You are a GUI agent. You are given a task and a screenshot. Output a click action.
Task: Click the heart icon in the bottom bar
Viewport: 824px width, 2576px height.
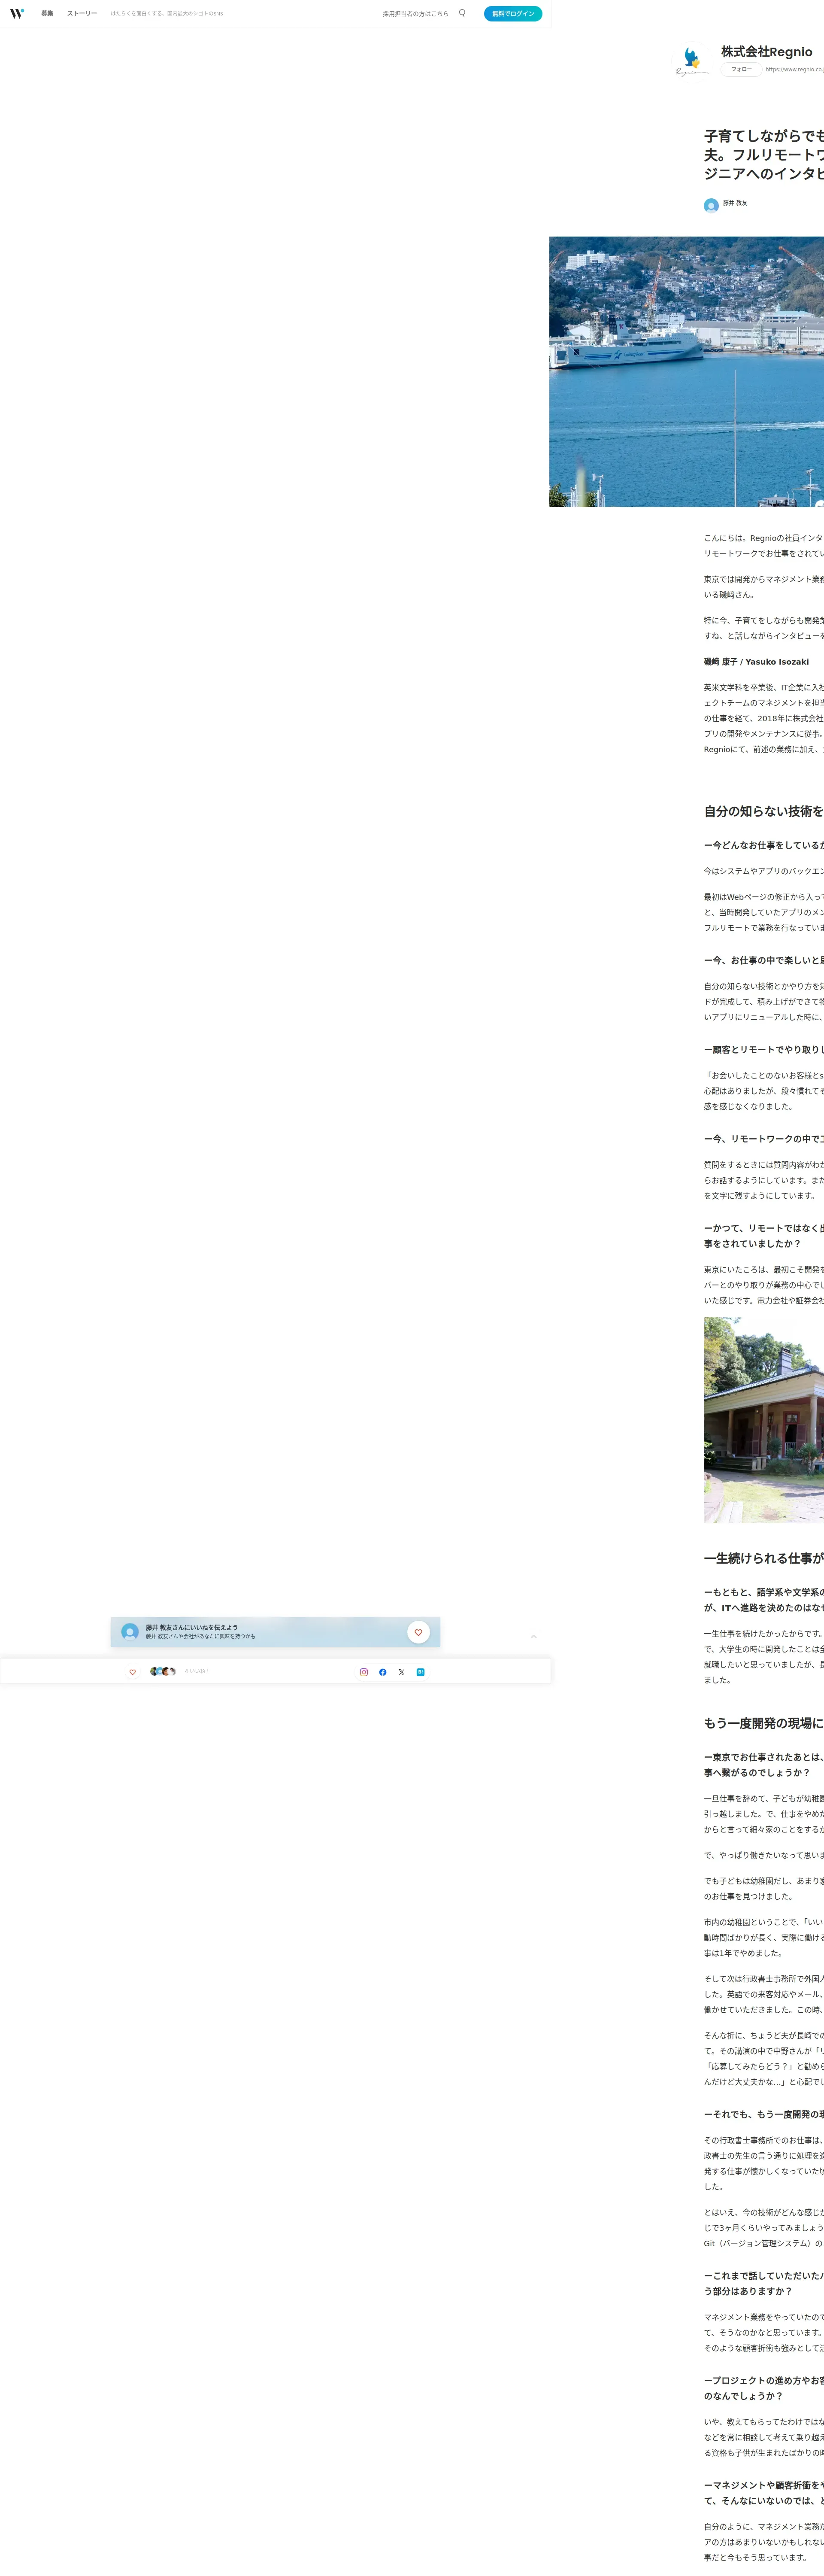tap(132, 1671)
